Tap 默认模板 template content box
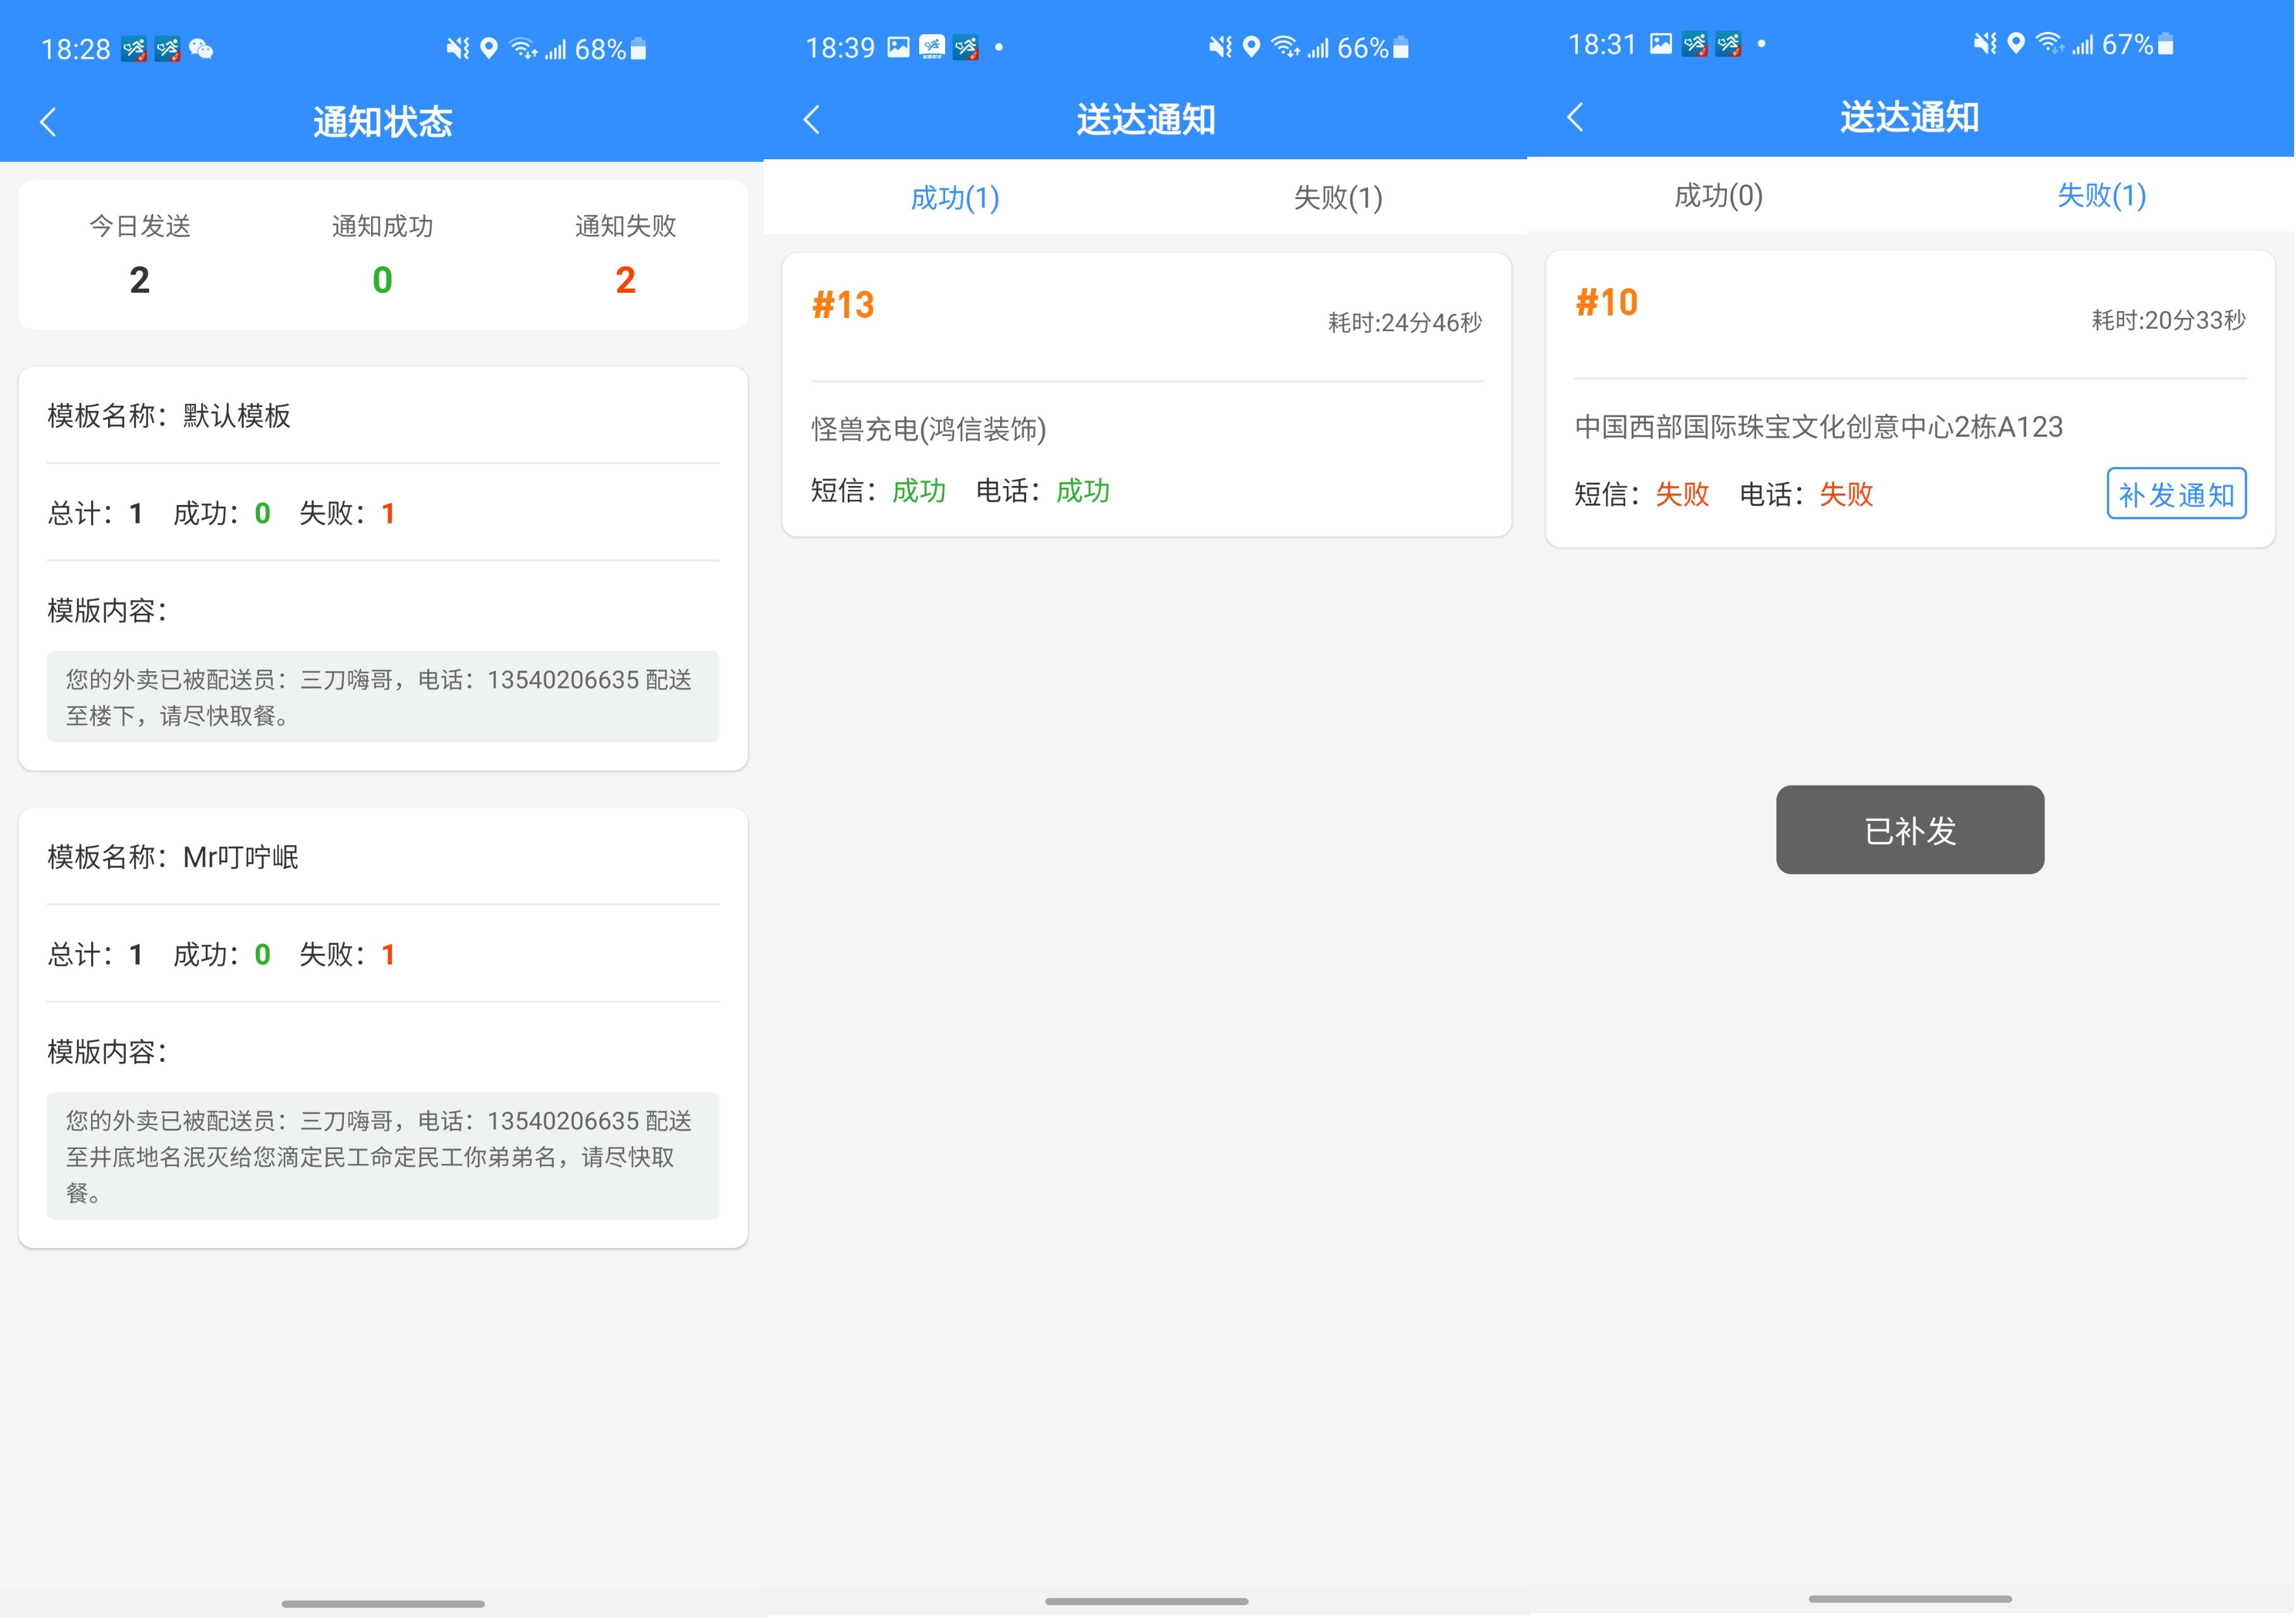 tap(383, 697)
